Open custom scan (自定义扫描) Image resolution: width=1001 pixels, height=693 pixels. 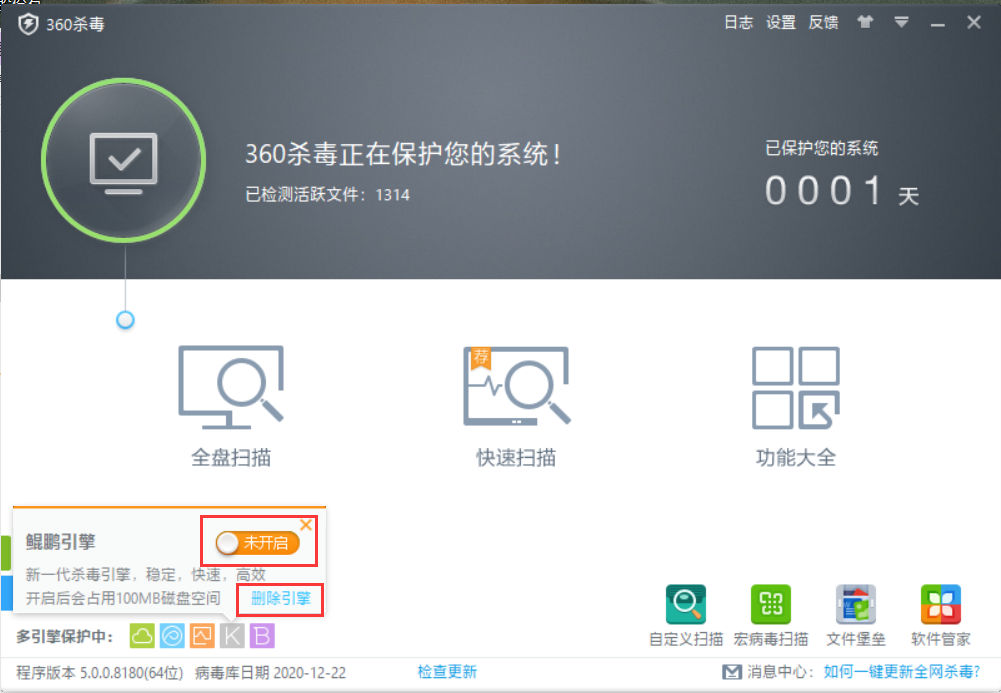pos(685,605)
